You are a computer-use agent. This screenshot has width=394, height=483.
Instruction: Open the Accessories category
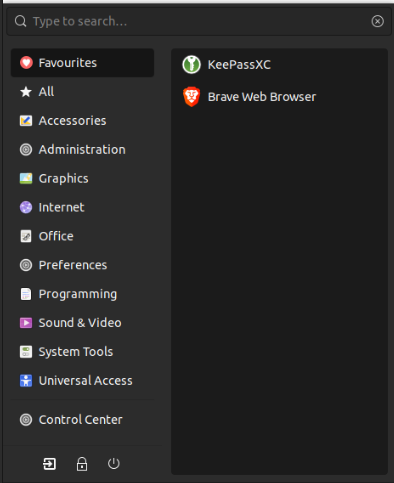[82, 121]
